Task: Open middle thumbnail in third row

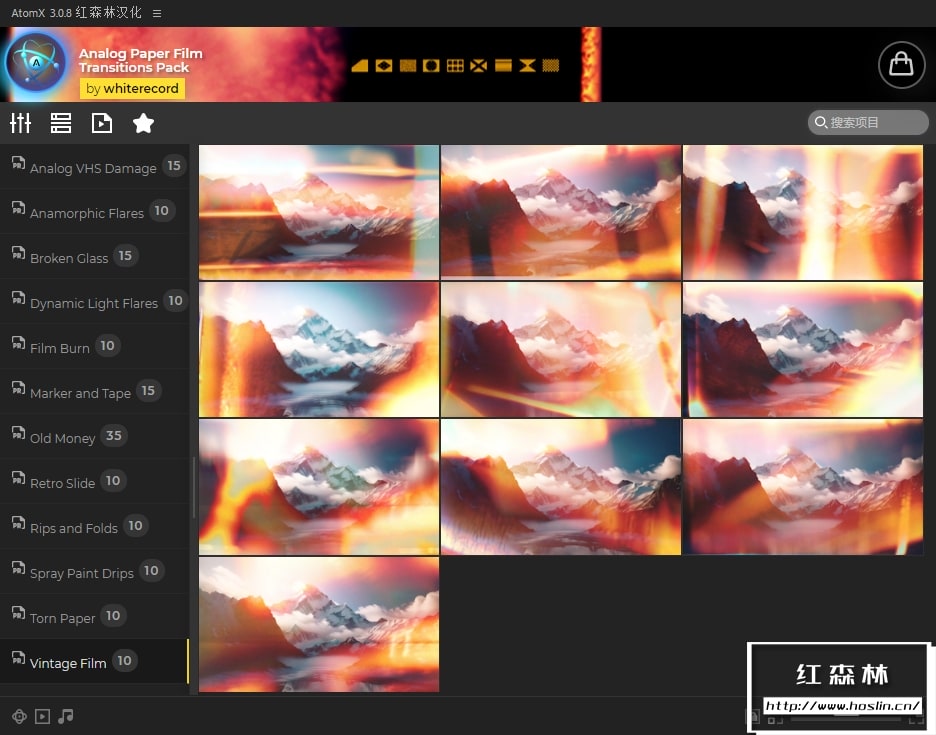Action: (561, 487)
